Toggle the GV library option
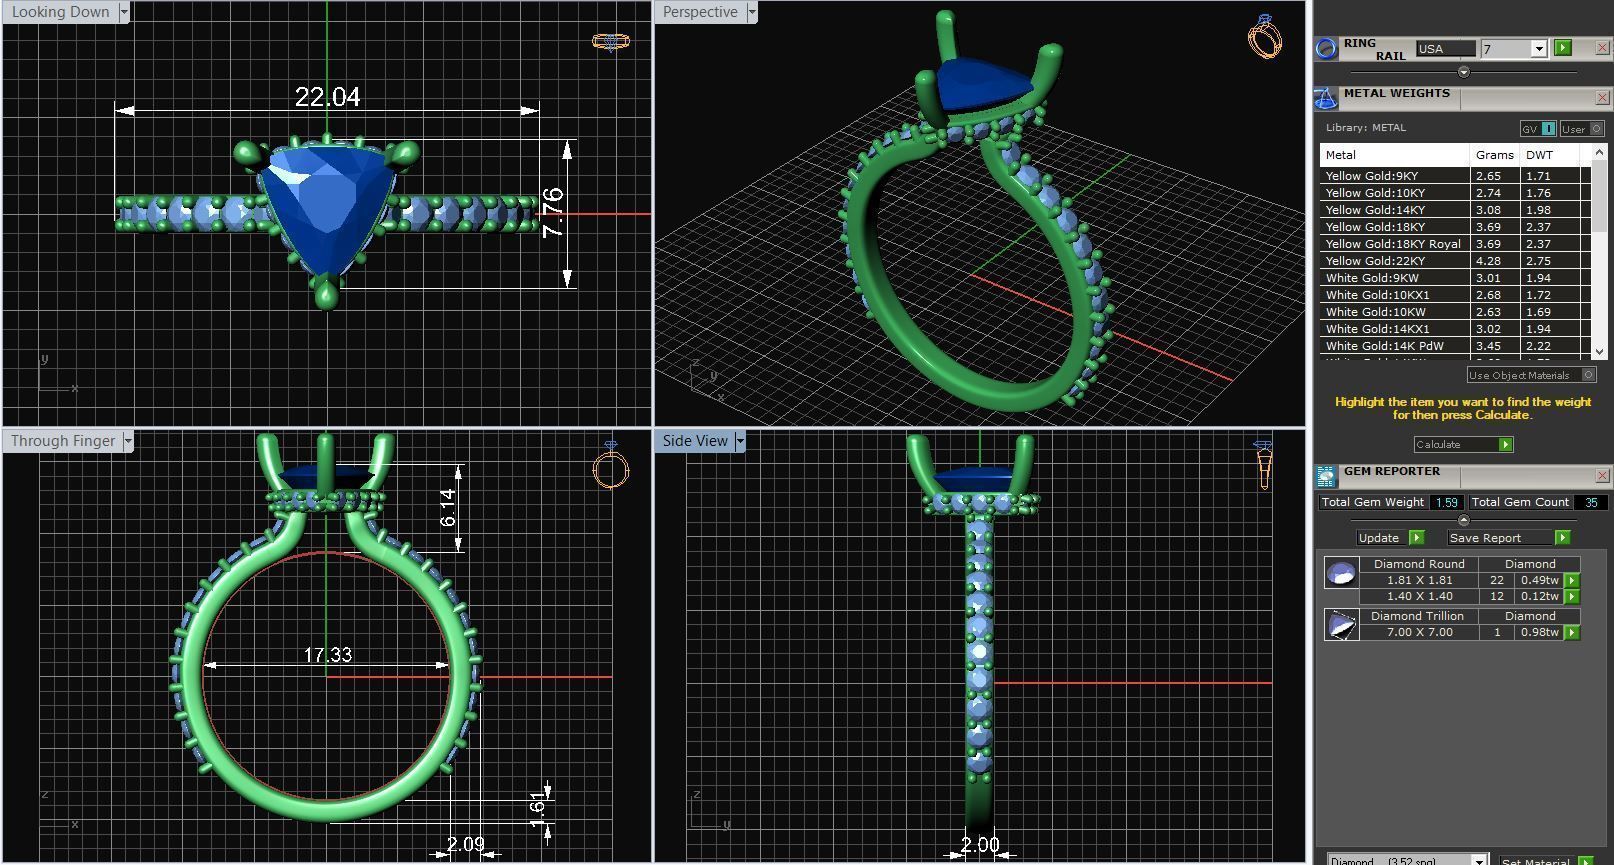Image resolution: width=1614 pixels, height=865 pixels. (1538, 129)
